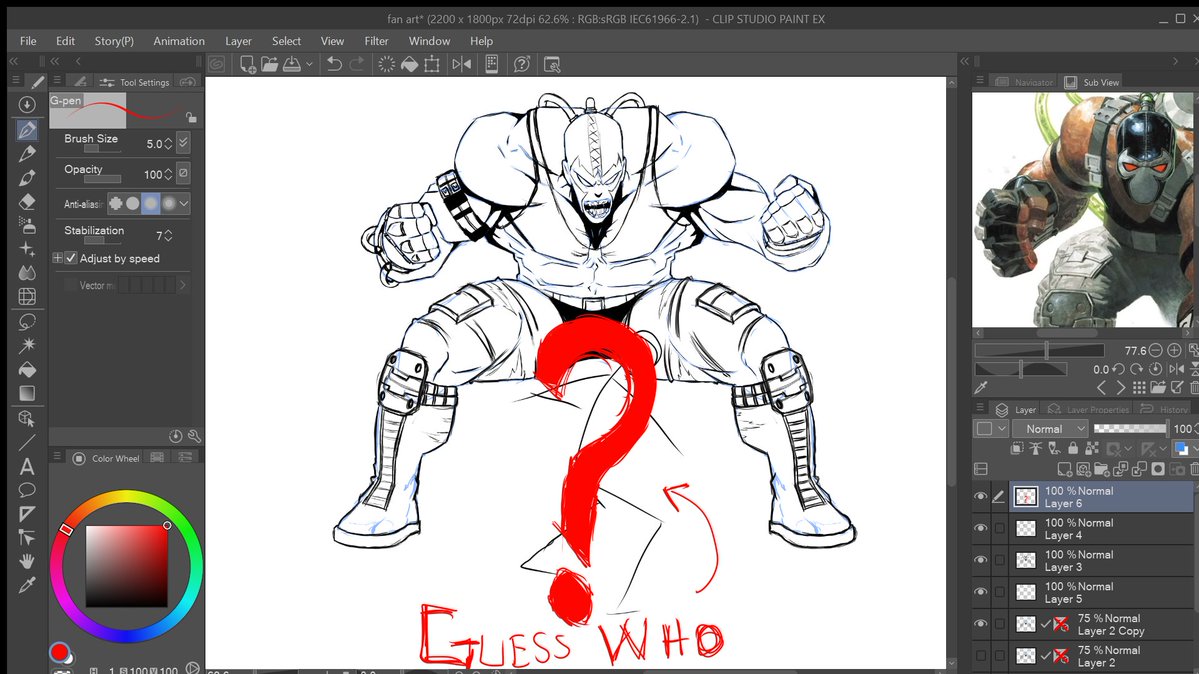Viewport: 1199px width, 674px height.
Task: Switch to the Layer Properties tab
Action: pyautogui.click(x=1088, y=409)
